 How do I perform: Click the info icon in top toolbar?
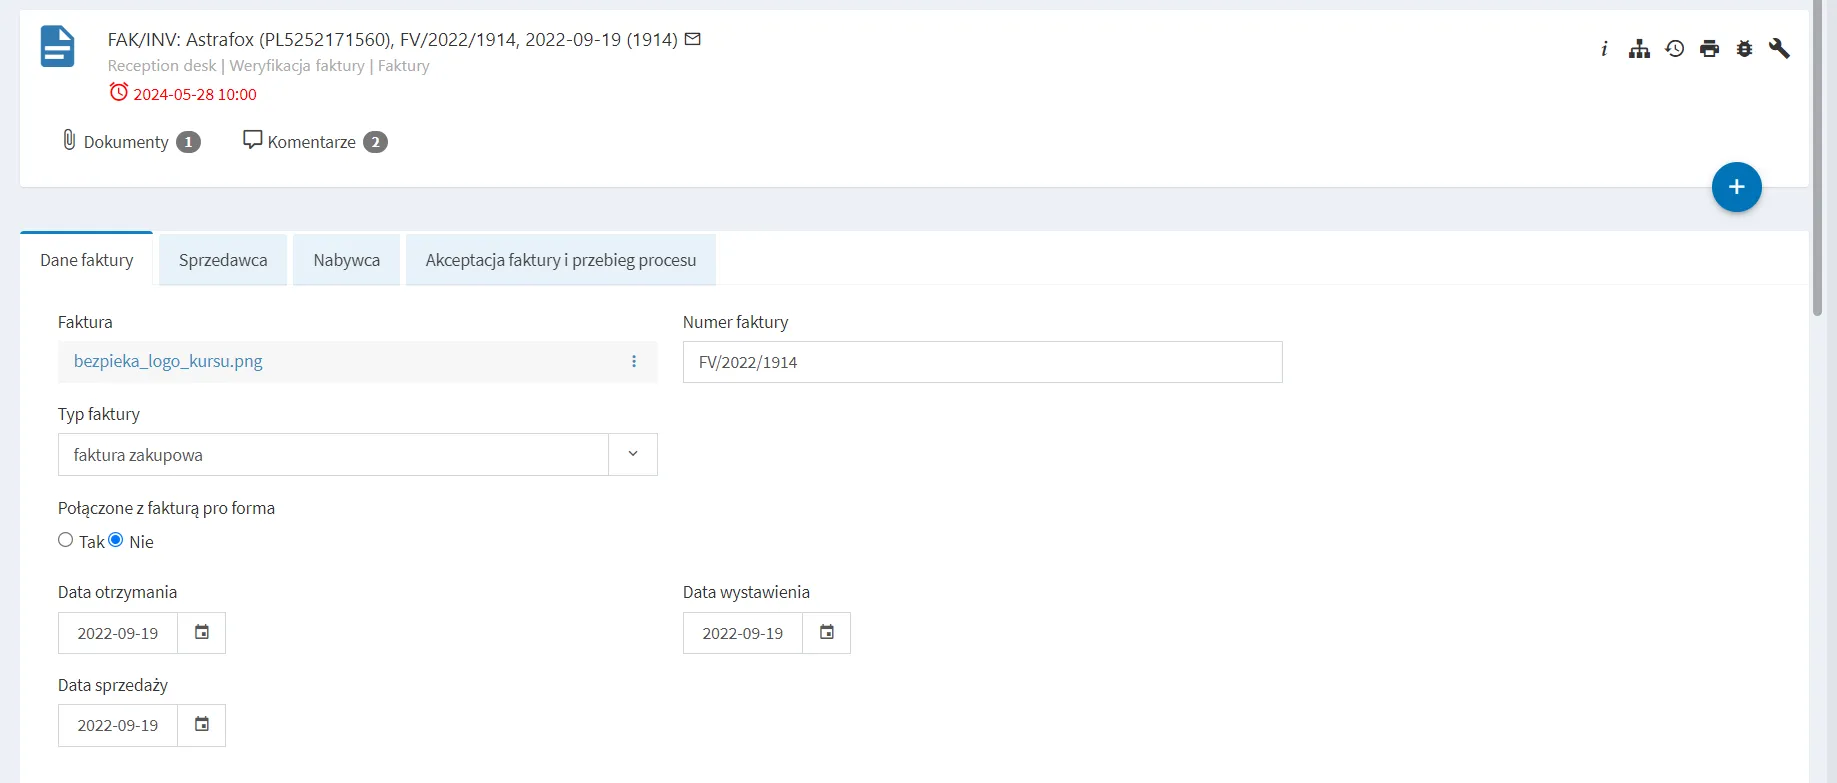pos(1604,48)
